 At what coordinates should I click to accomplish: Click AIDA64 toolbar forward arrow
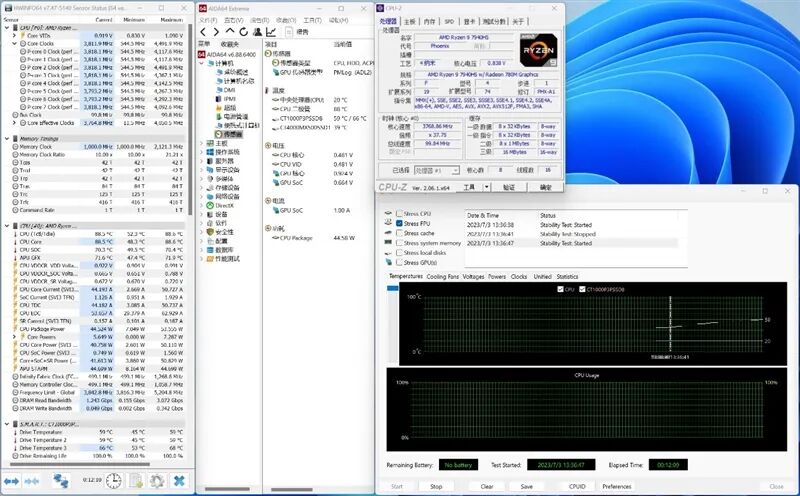tap(216, 32)
